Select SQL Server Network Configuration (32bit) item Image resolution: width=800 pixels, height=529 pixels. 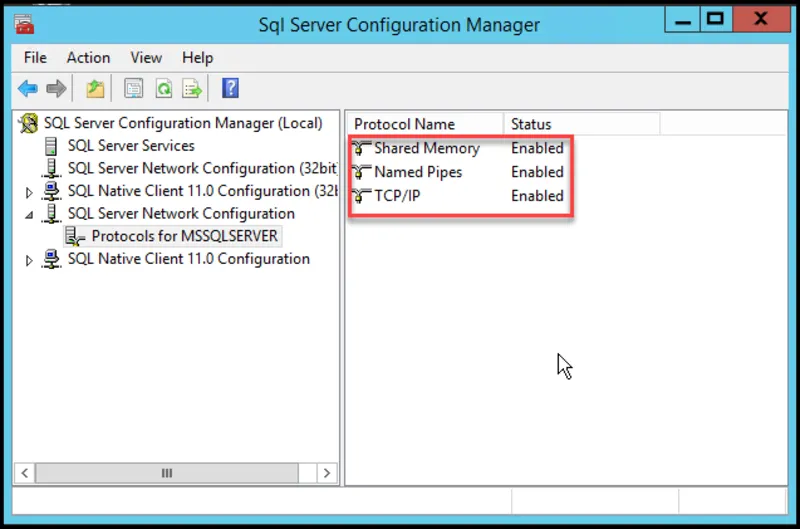(203, 168)
